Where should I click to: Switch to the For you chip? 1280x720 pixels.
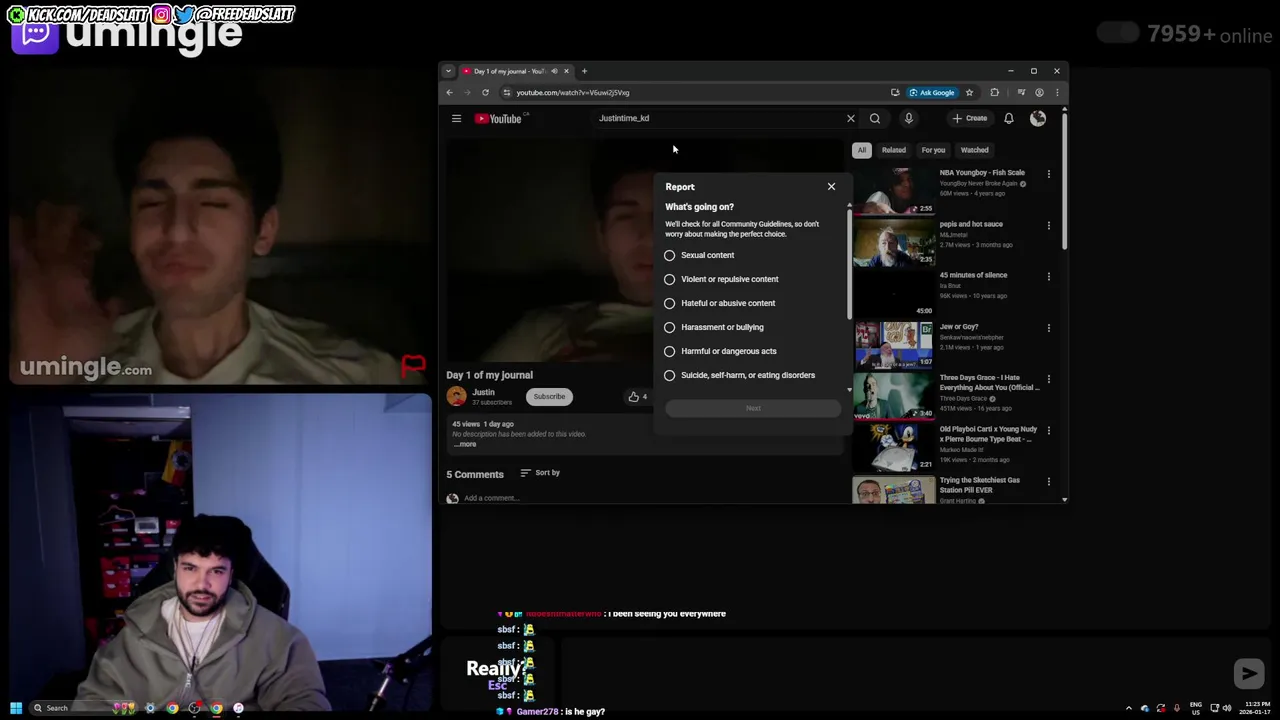pyautogui.click(x=933, y=150)
